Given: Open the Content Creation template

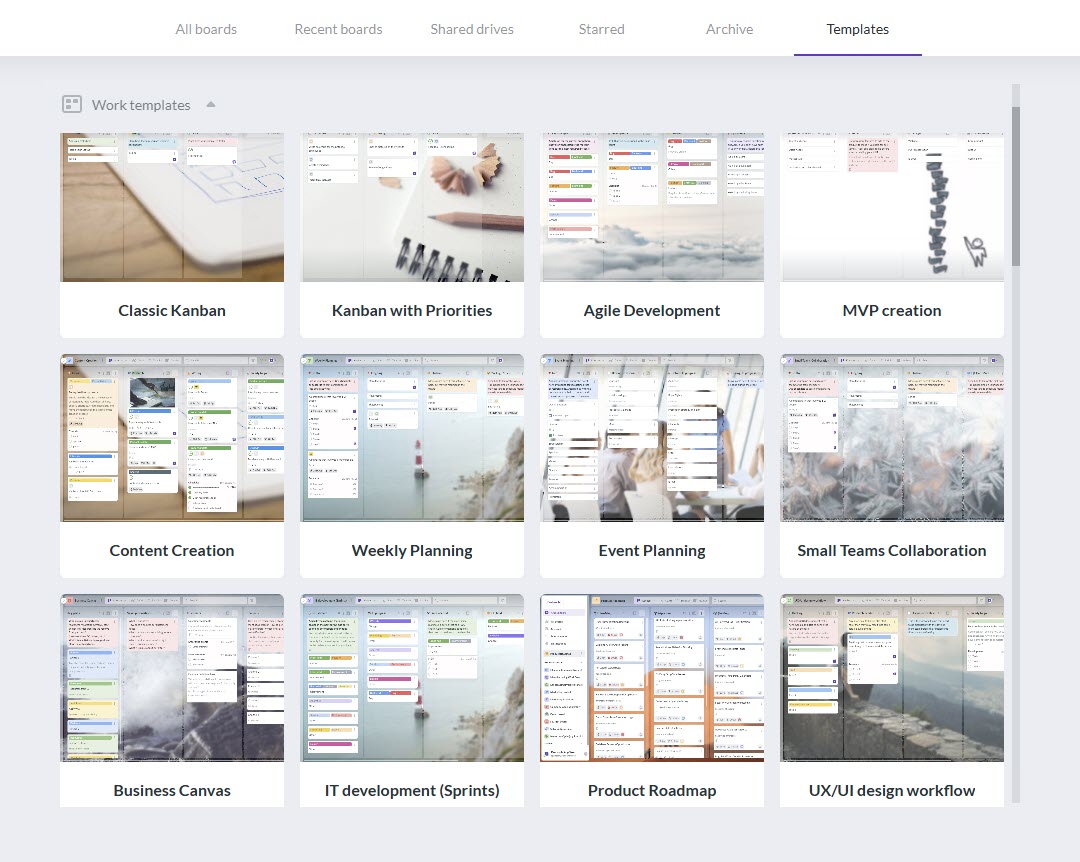Looking at the screenshot, I should 171,465.
